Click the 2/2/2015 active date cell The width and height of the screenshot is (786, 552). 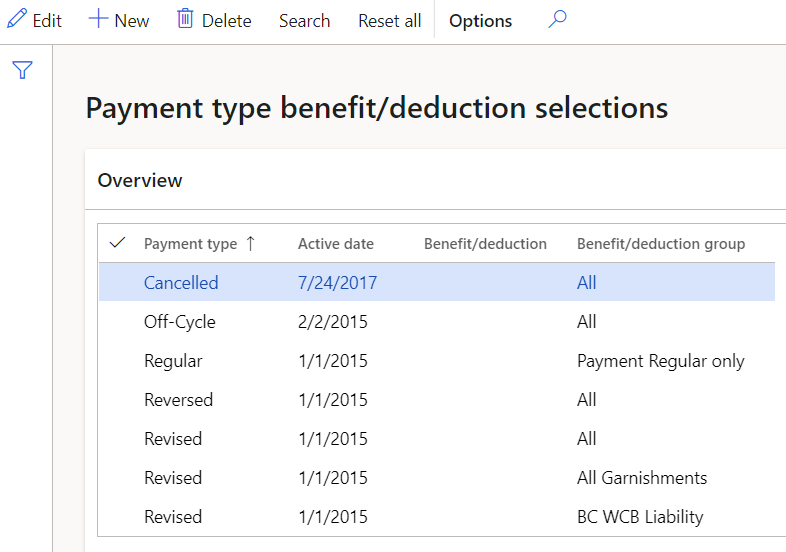[x=333, y=322]
